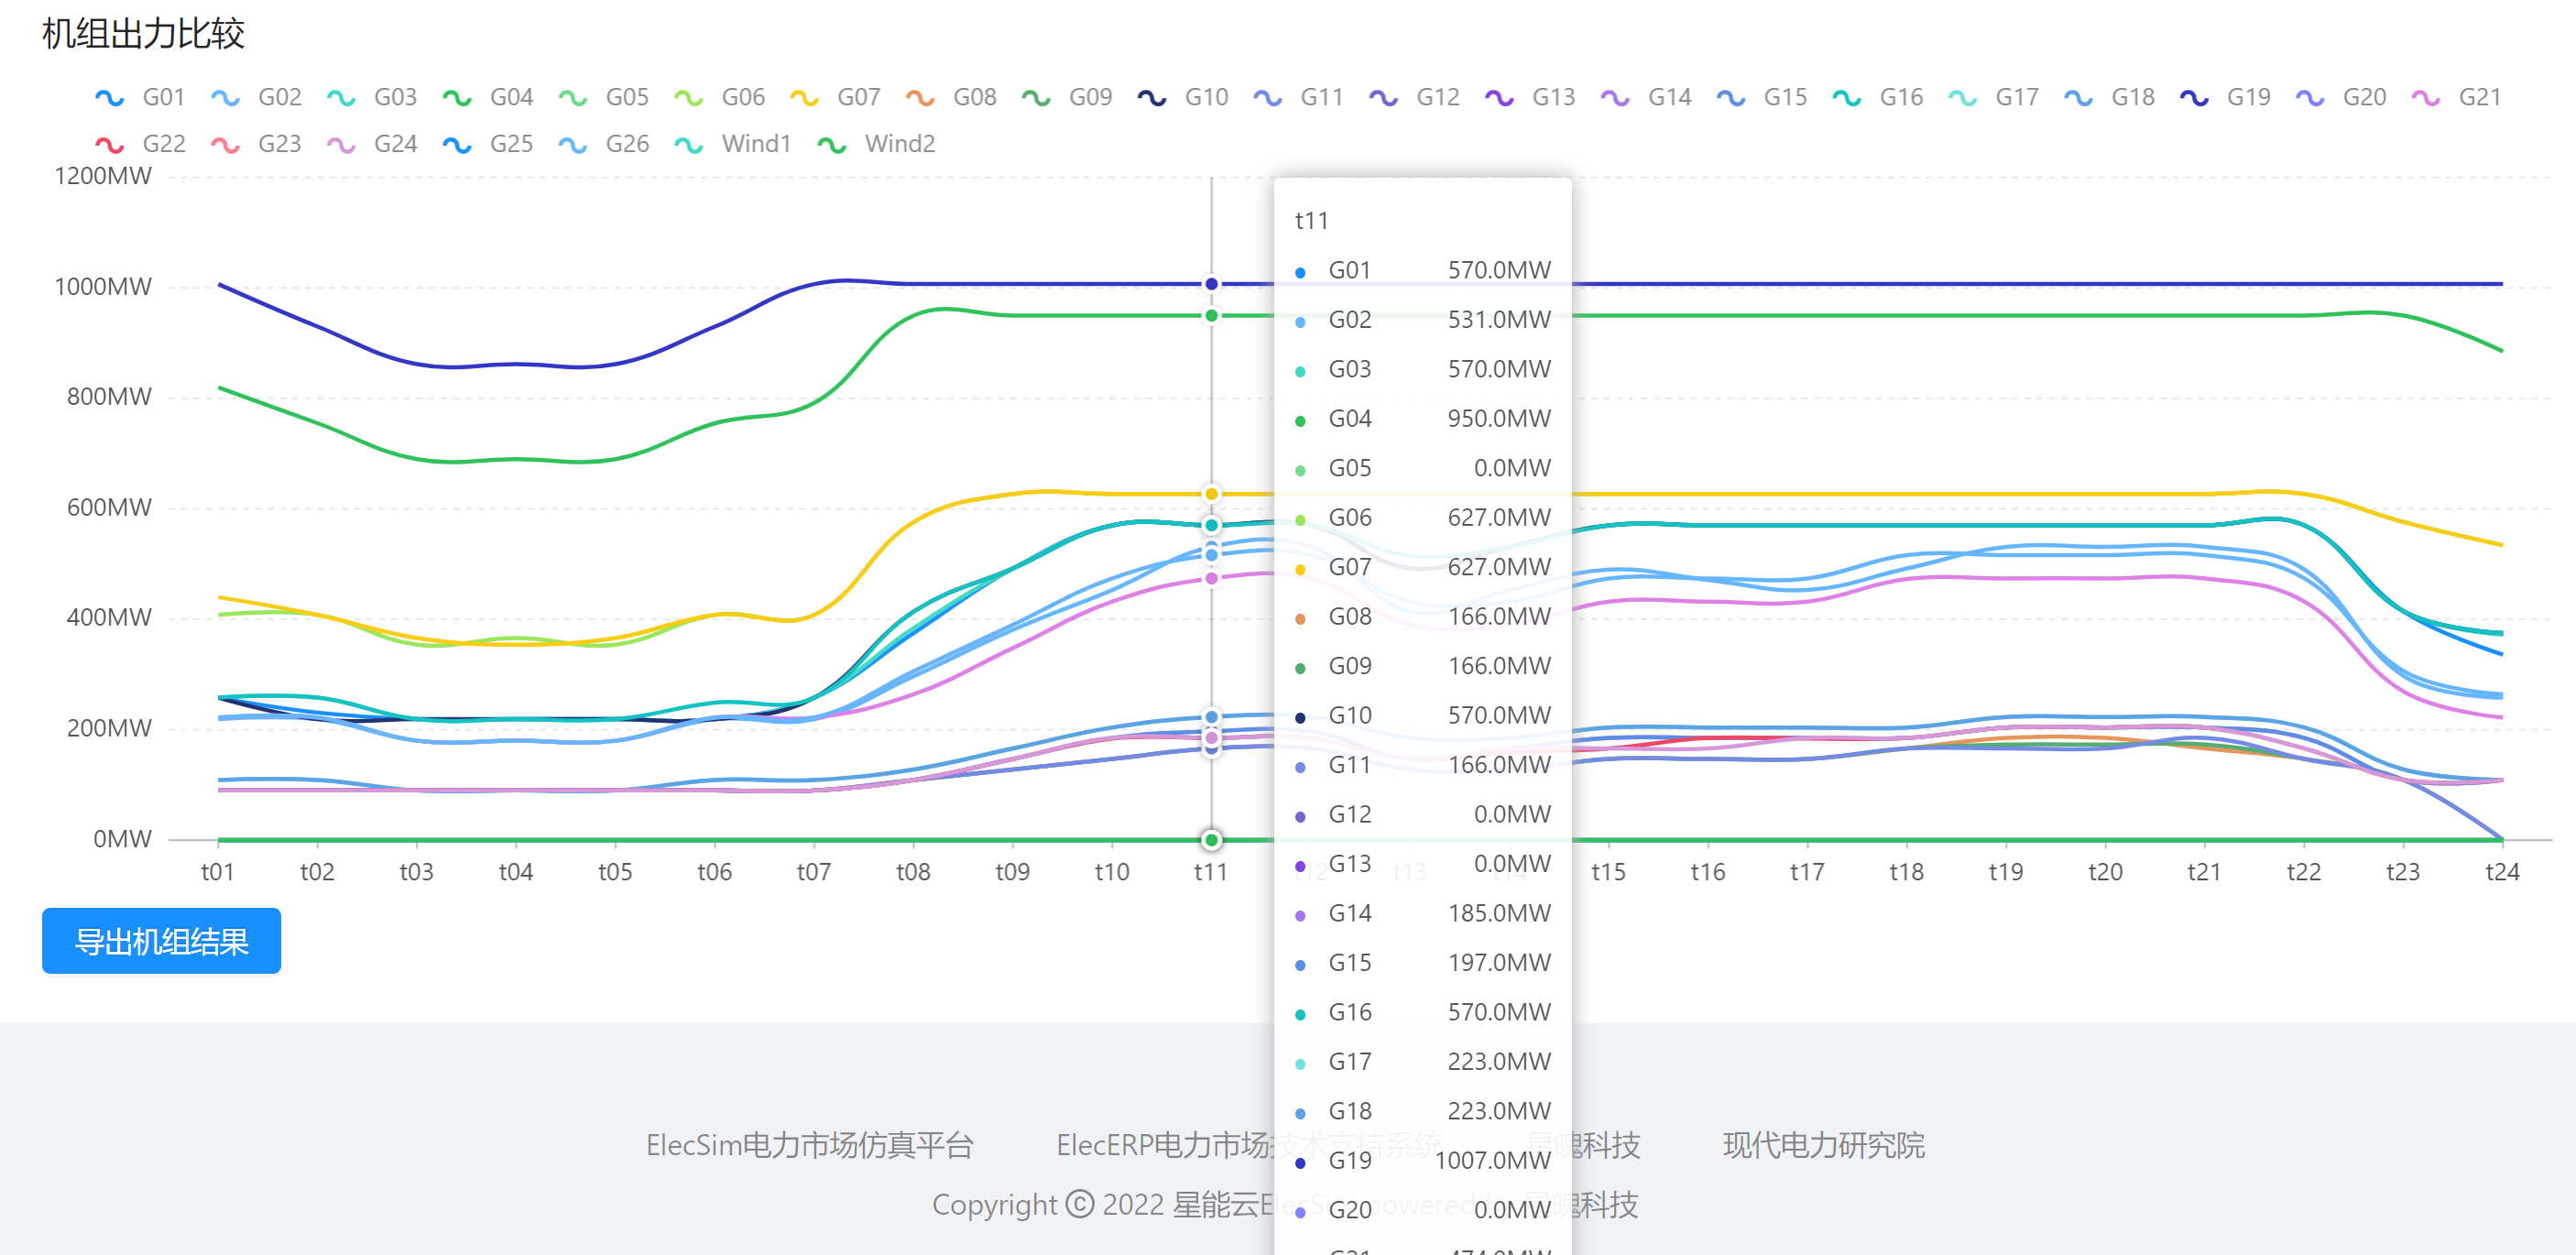This screenshot has width=2576, height=1255.
Task: Click tooltip row G04 950.0MW
Action: (x=1422, y=419)
